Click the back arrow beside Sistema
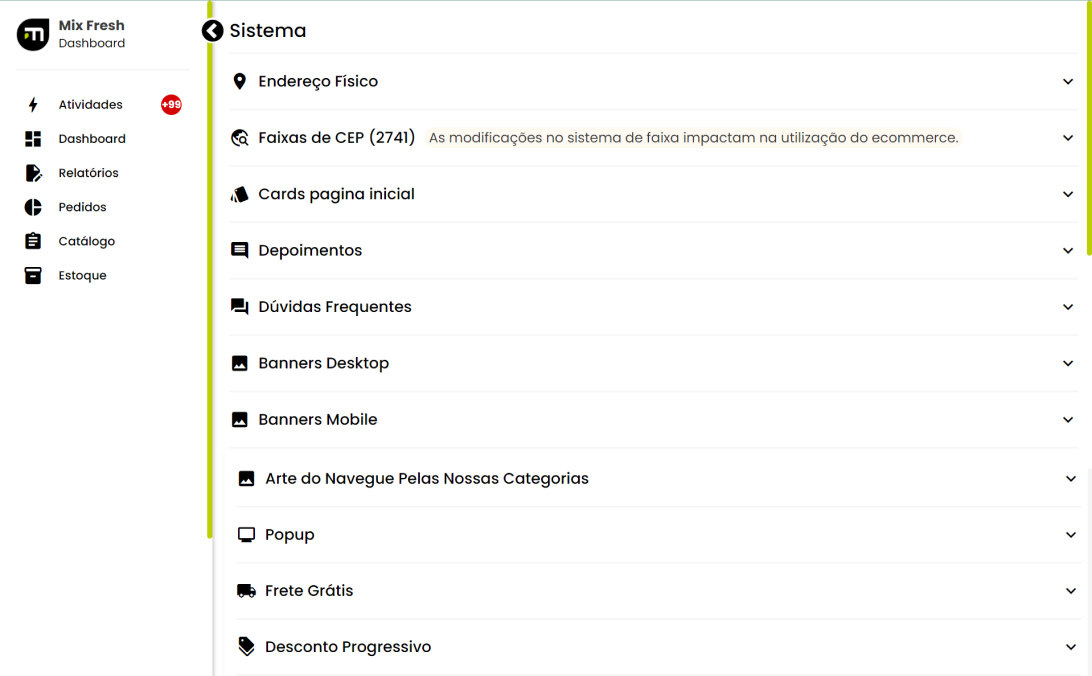The image size is (1092, 676). click(212, 31)
